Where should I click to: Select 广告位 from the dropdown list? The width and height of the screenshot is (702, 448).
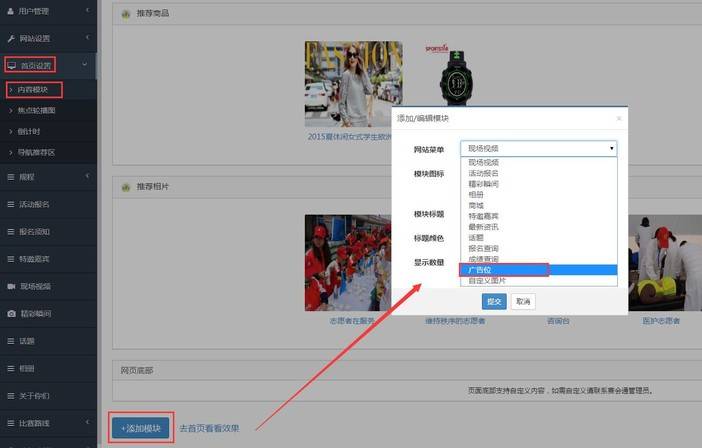coord(503,270)
